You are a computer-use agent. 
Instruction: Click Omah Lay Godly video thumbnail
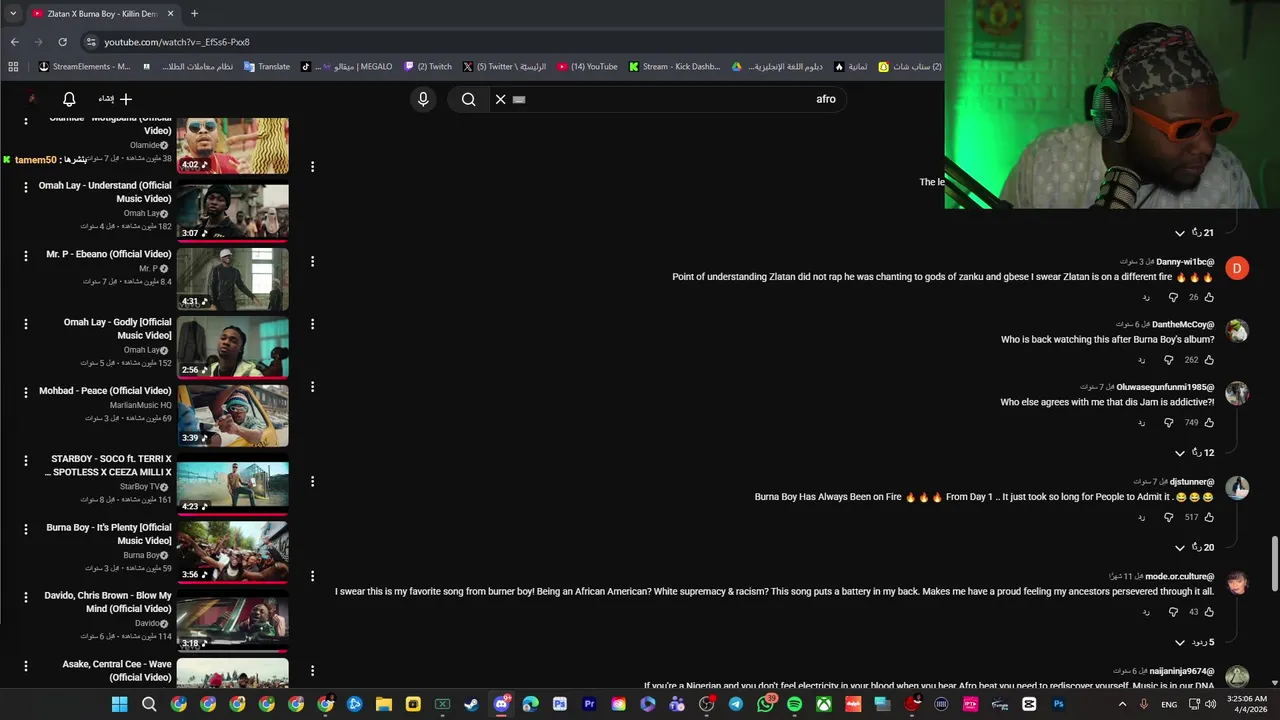click(x=233, y=348)
